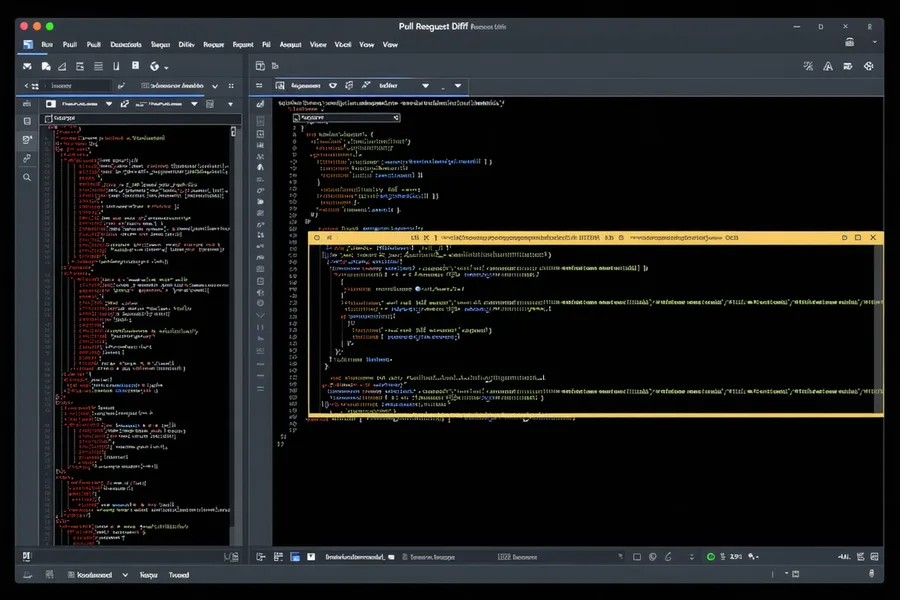Image resolution: width=900 pixels, height=600 pixels.
Task: Click the left code panel vertical scrollbar
Action: pos(233,333)
